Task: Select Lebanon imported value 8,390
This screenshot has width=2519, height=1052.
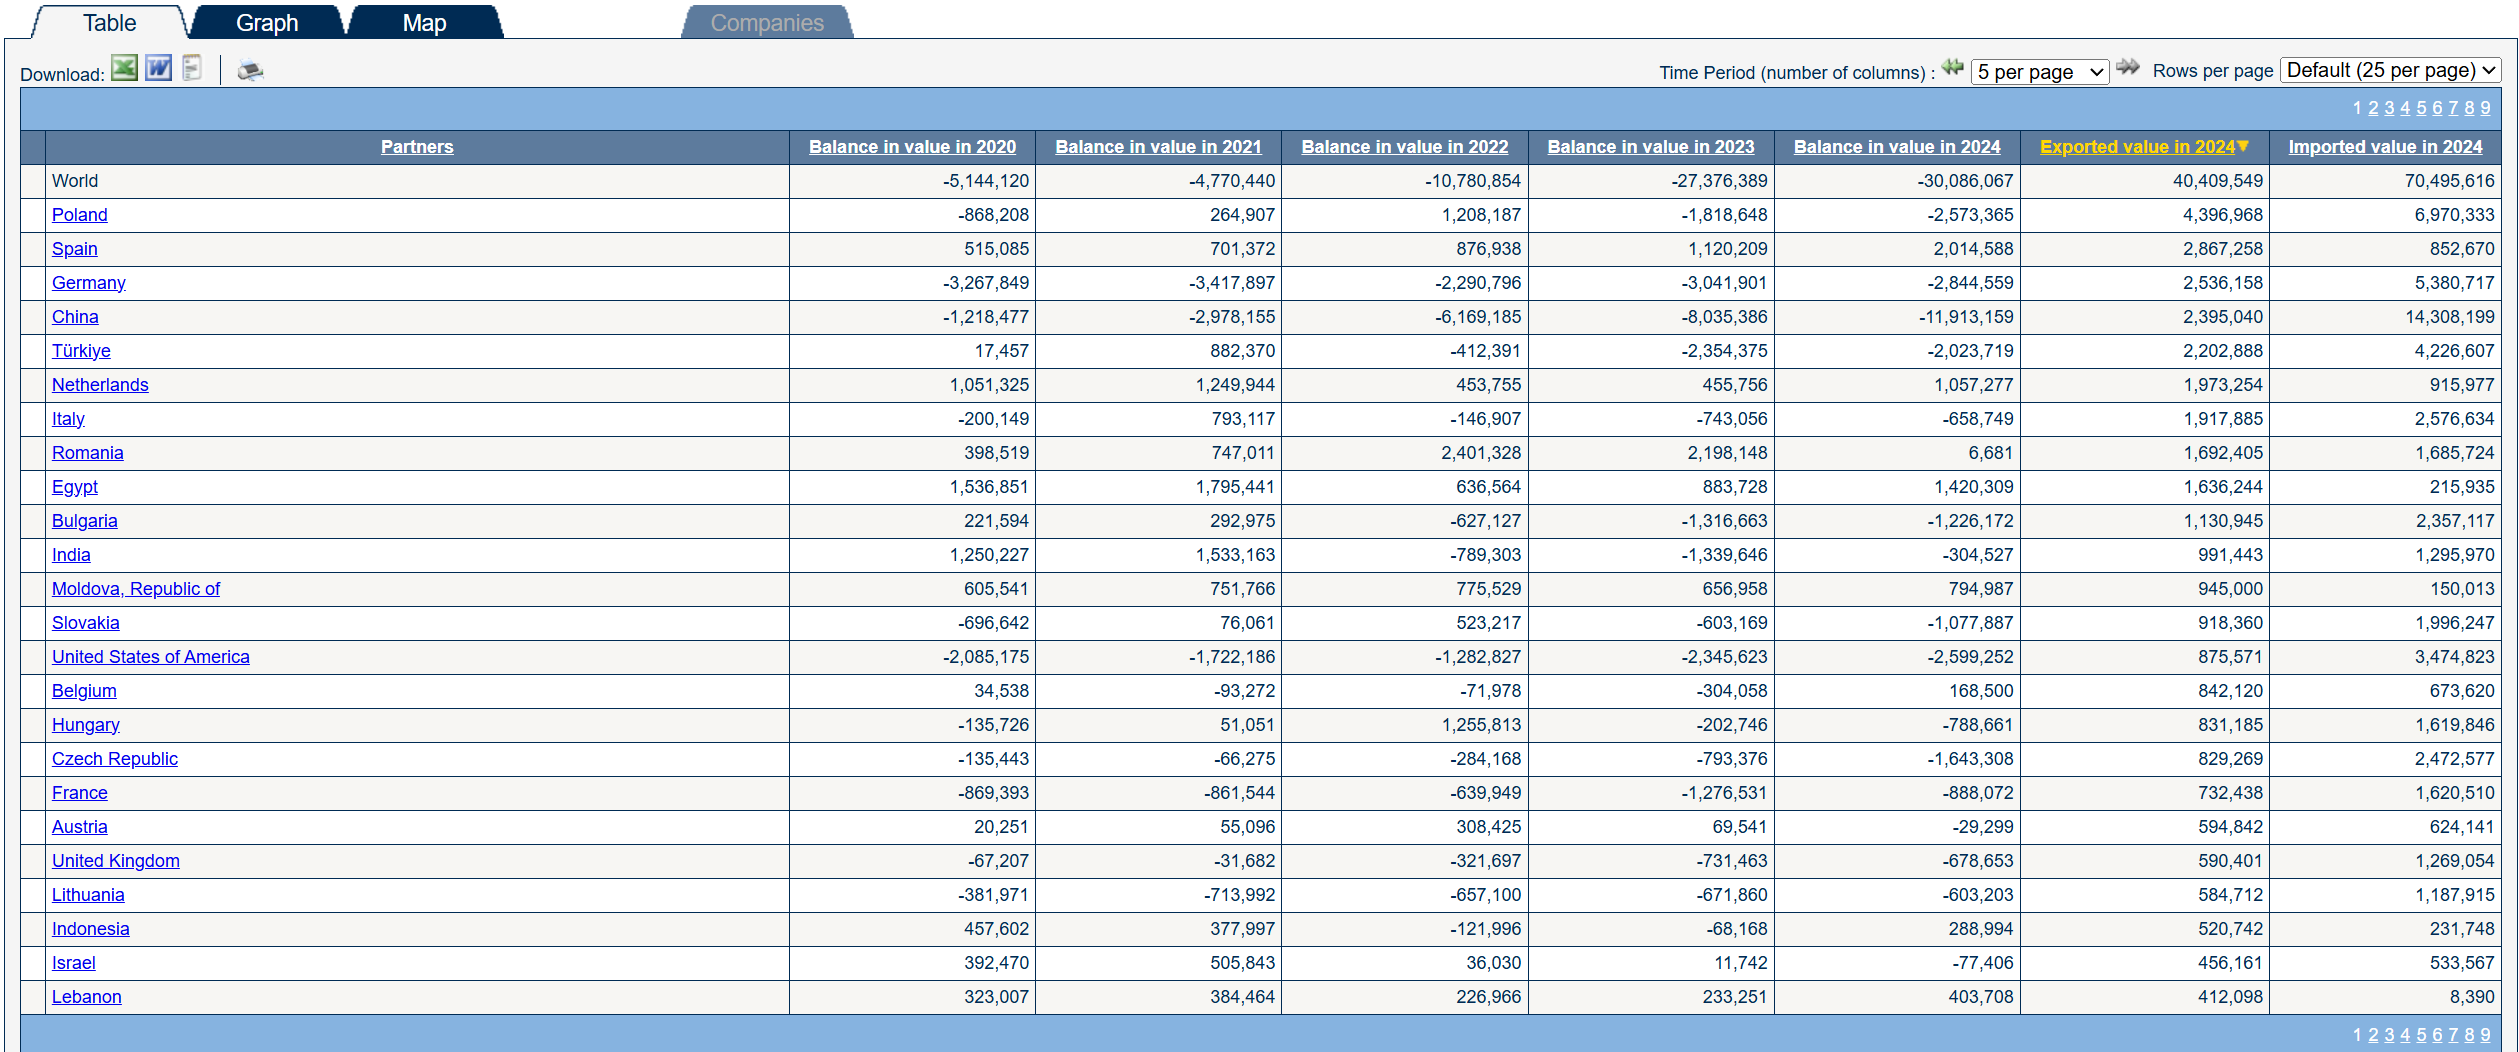Action: [2472, 997]
